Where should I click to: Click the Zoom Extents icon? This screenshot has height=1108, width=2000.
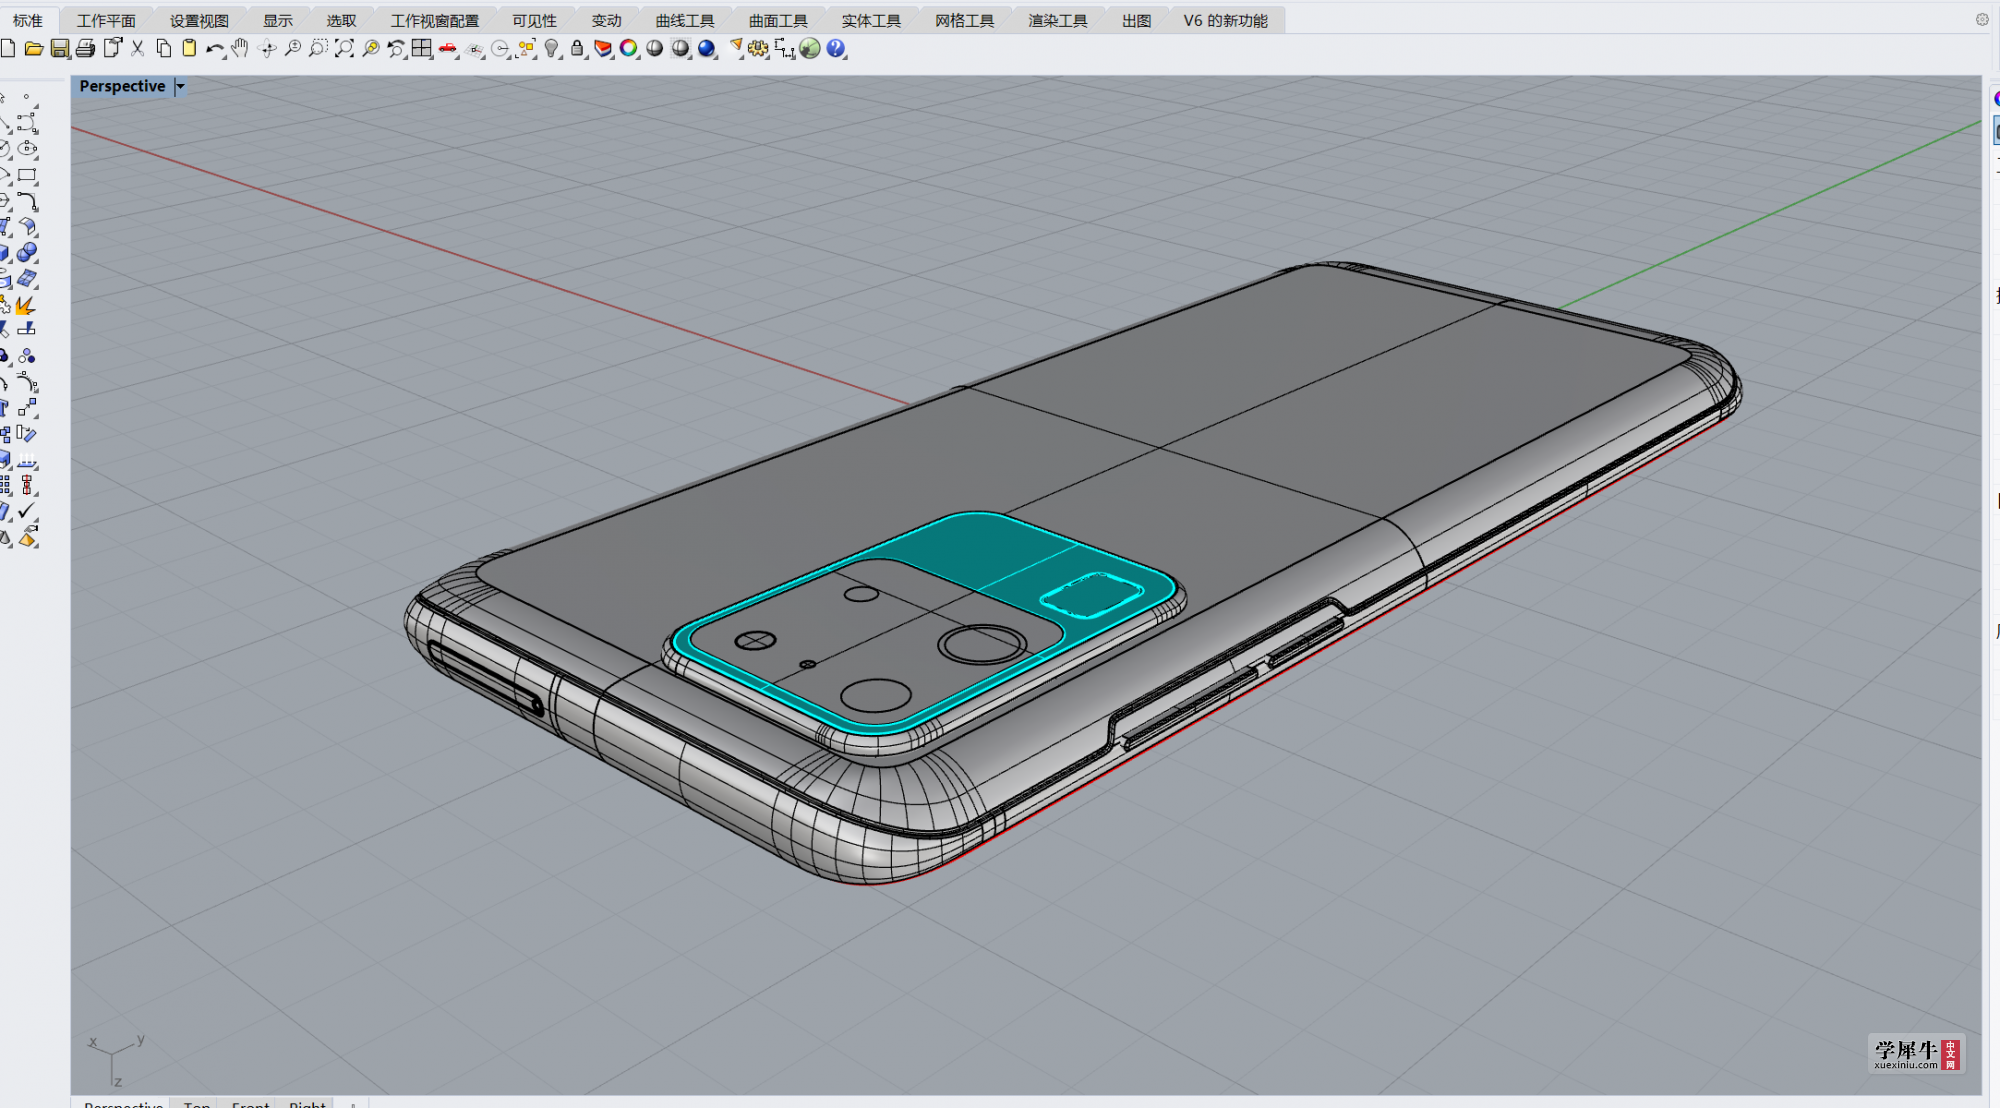[x=344, y=48]
